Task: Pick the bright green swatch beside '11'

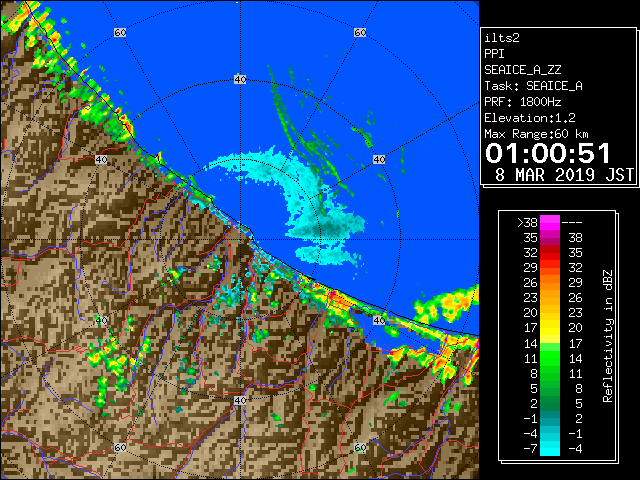Action: click(x=550, y=358)
